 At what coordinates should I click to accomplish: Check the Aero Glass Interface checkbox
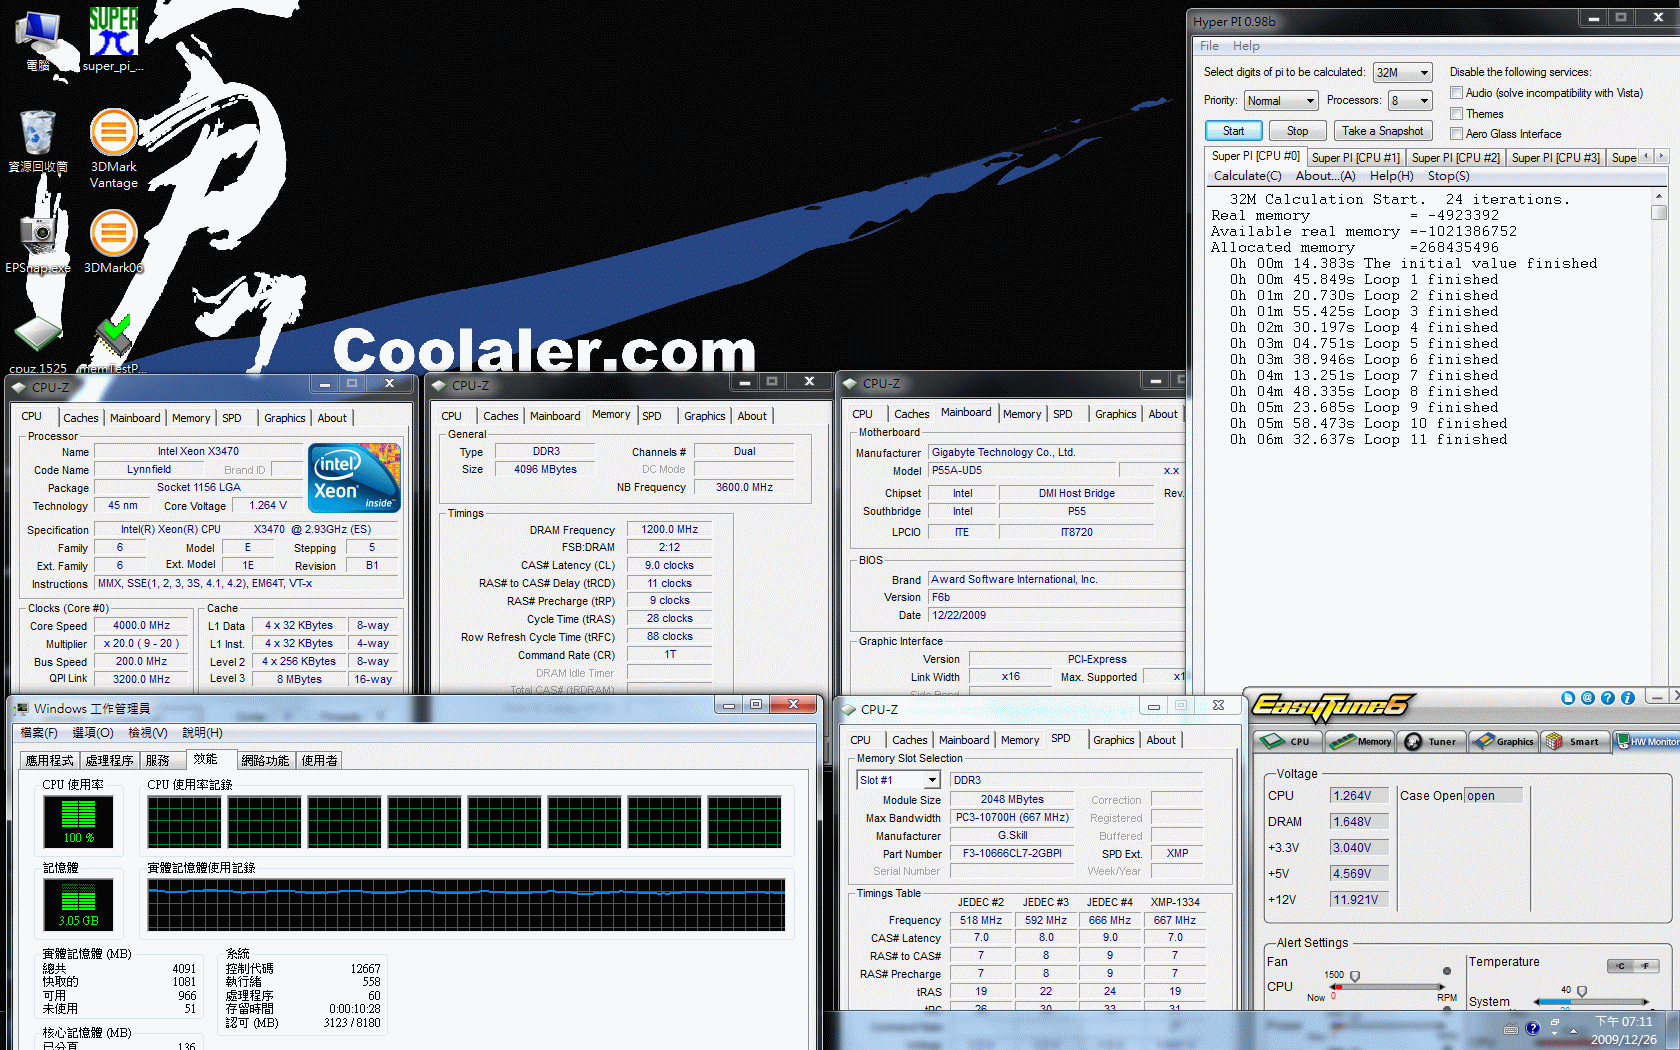point(1457,133)
